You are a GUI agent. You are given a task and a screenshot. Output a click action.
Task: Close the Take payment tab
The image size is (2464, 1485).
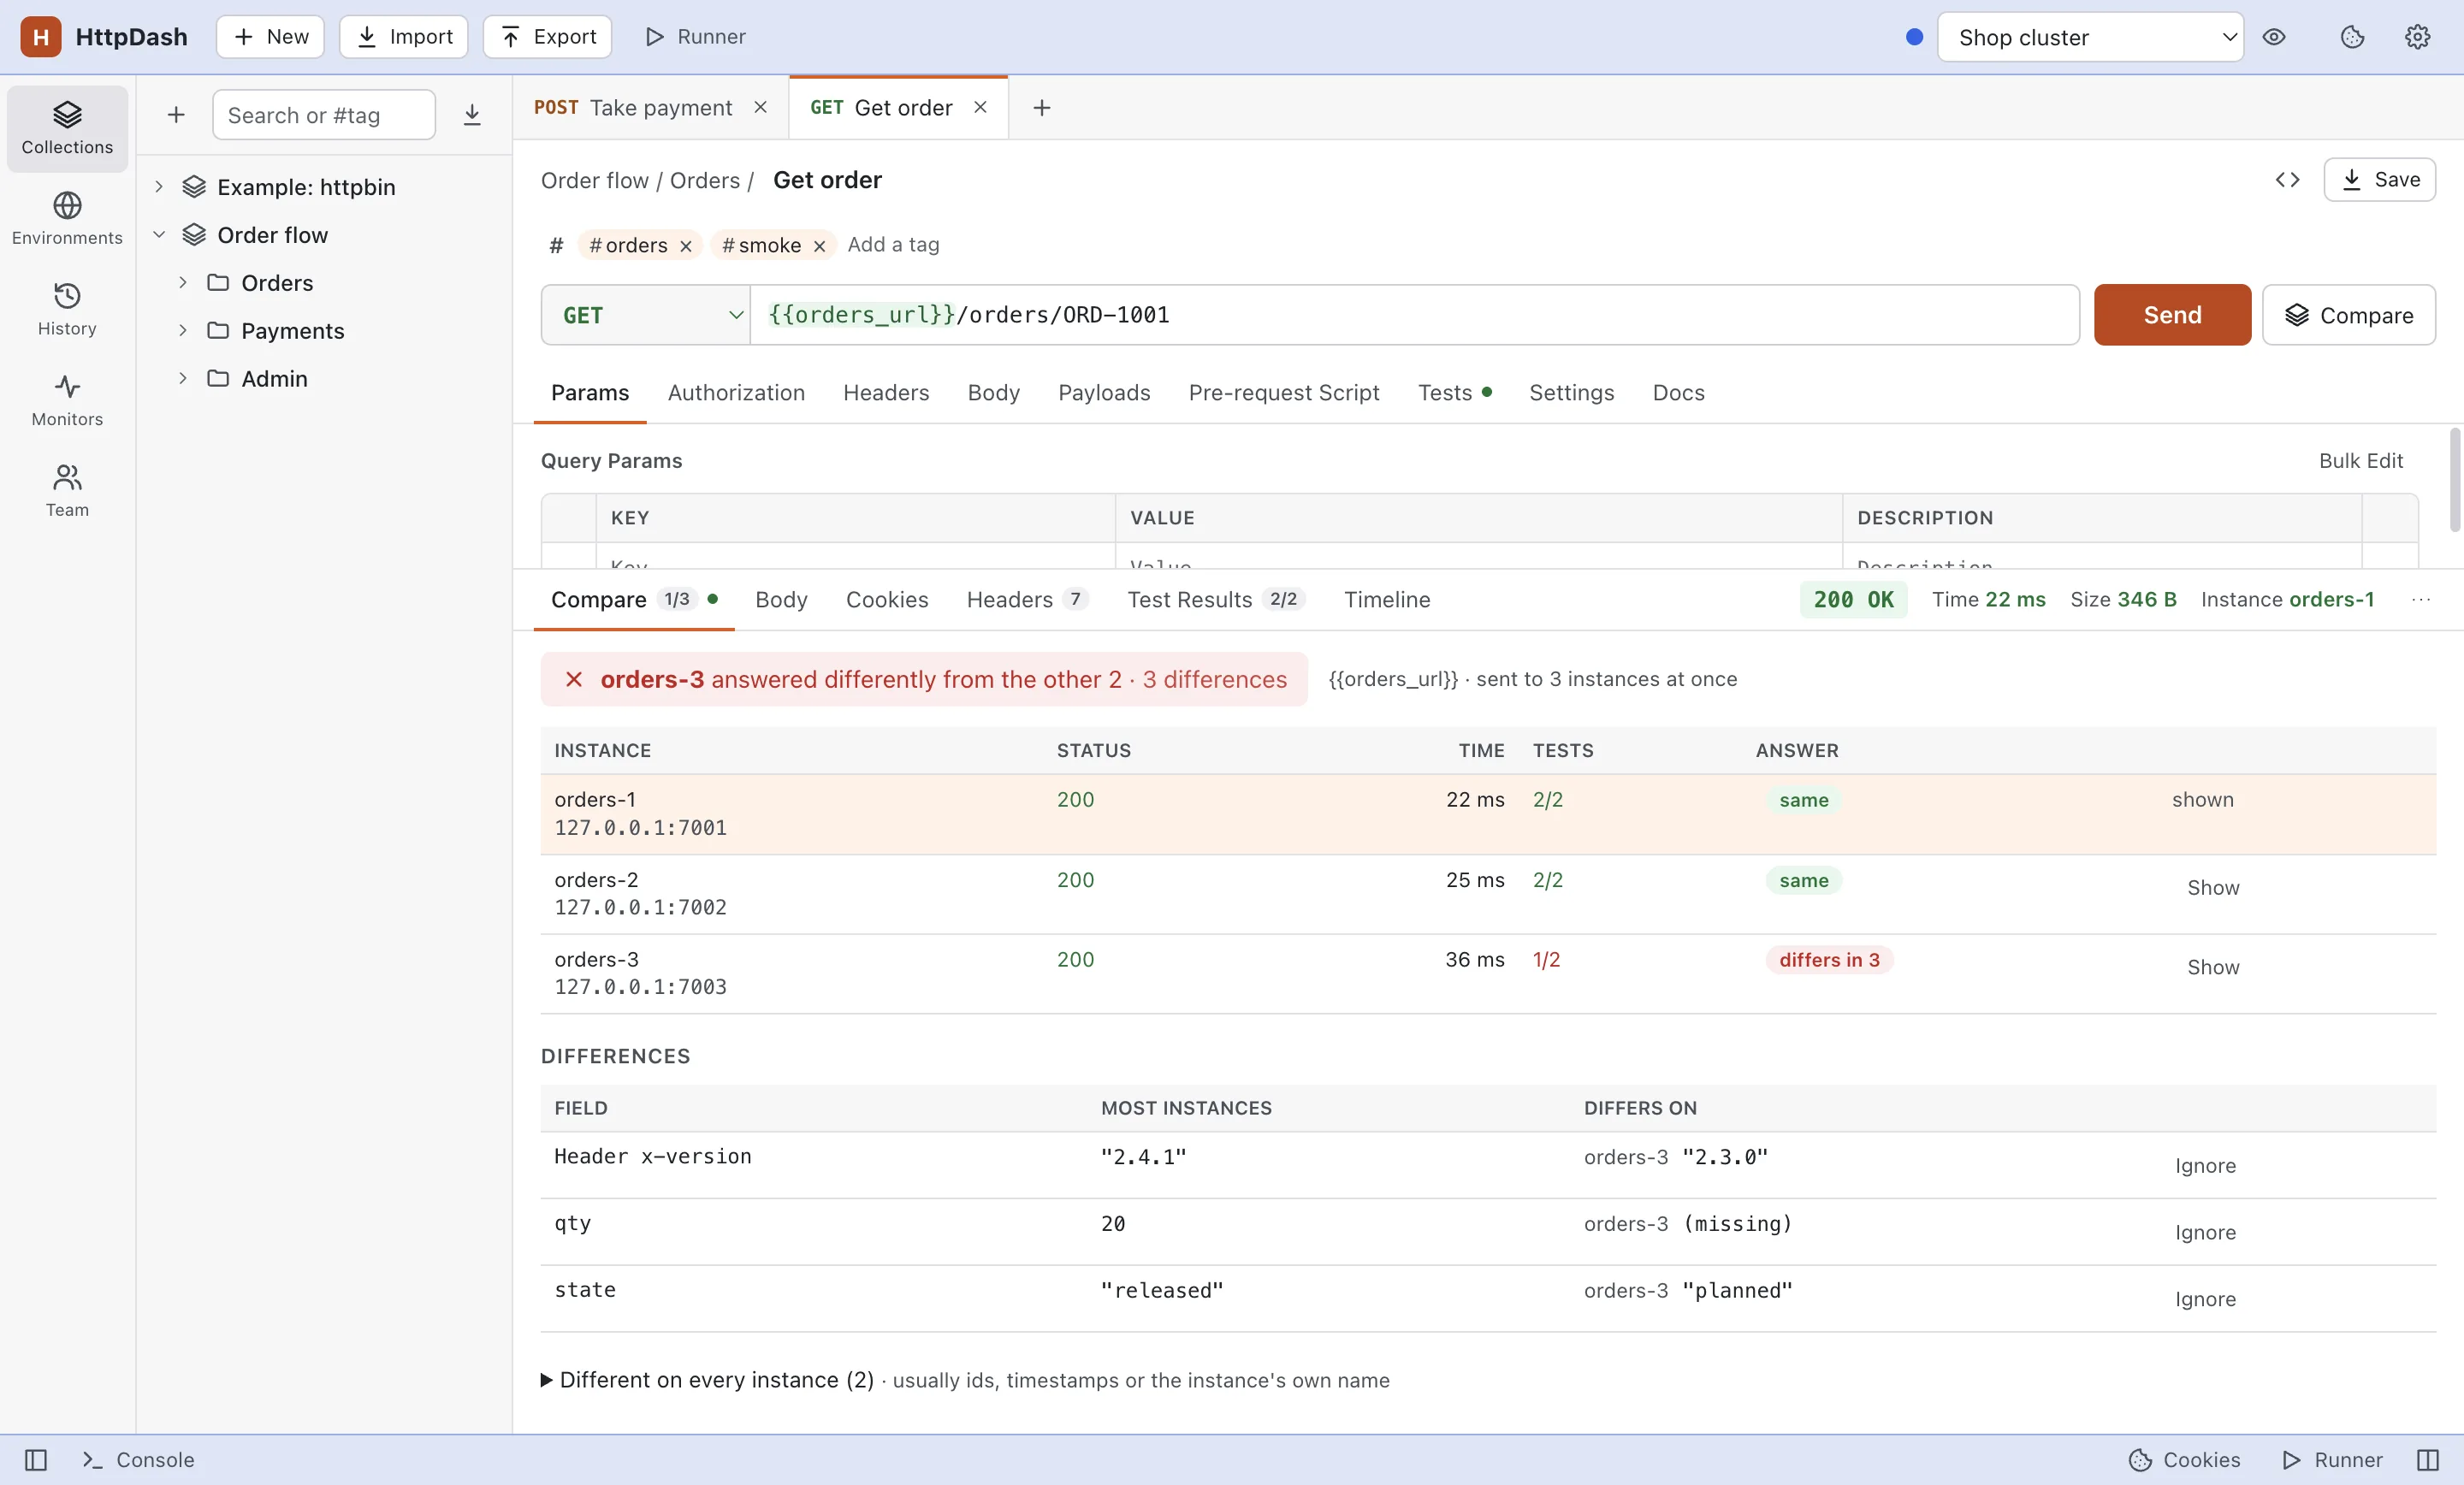coord(760,108)
